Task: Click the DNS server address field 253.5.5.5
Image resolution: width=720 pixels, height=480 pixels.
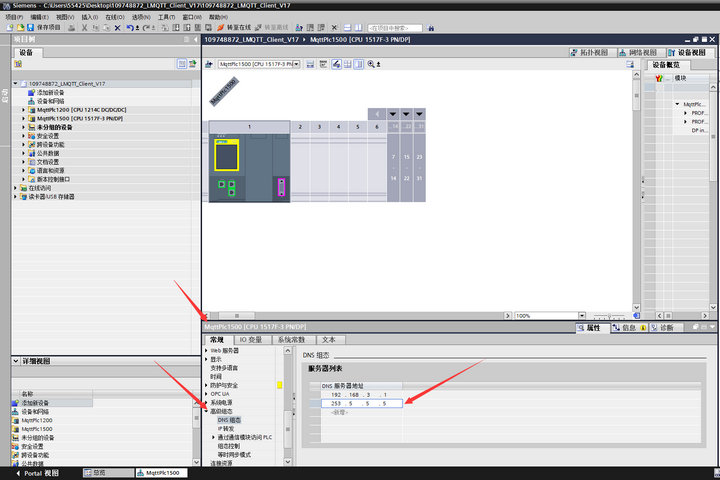Action: (360, 404)
